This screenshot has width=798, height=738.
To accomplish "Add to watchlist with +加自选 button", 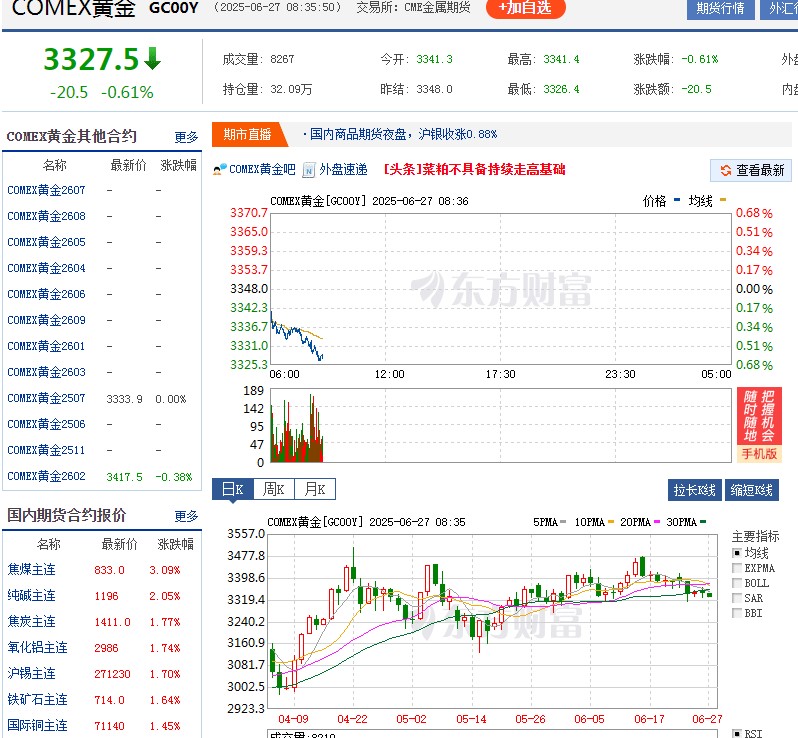I will 526,8.
